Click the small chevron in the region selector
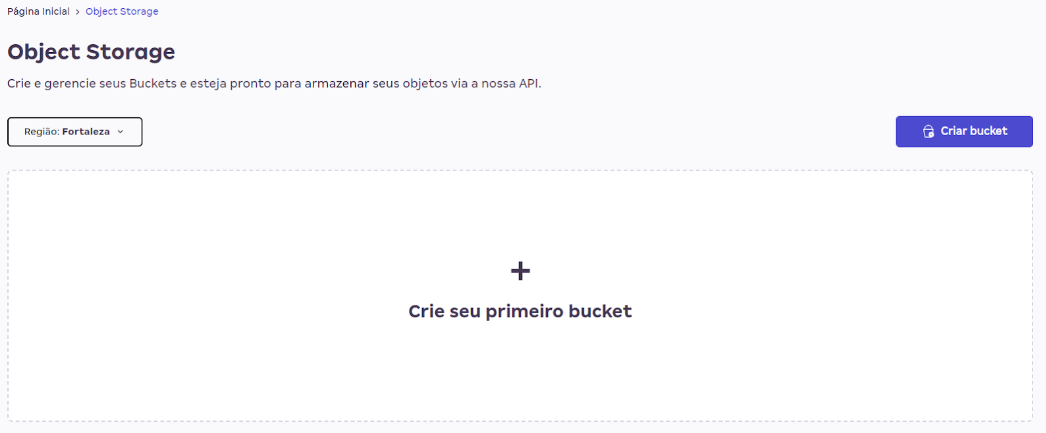 click(x=120, y=132)
